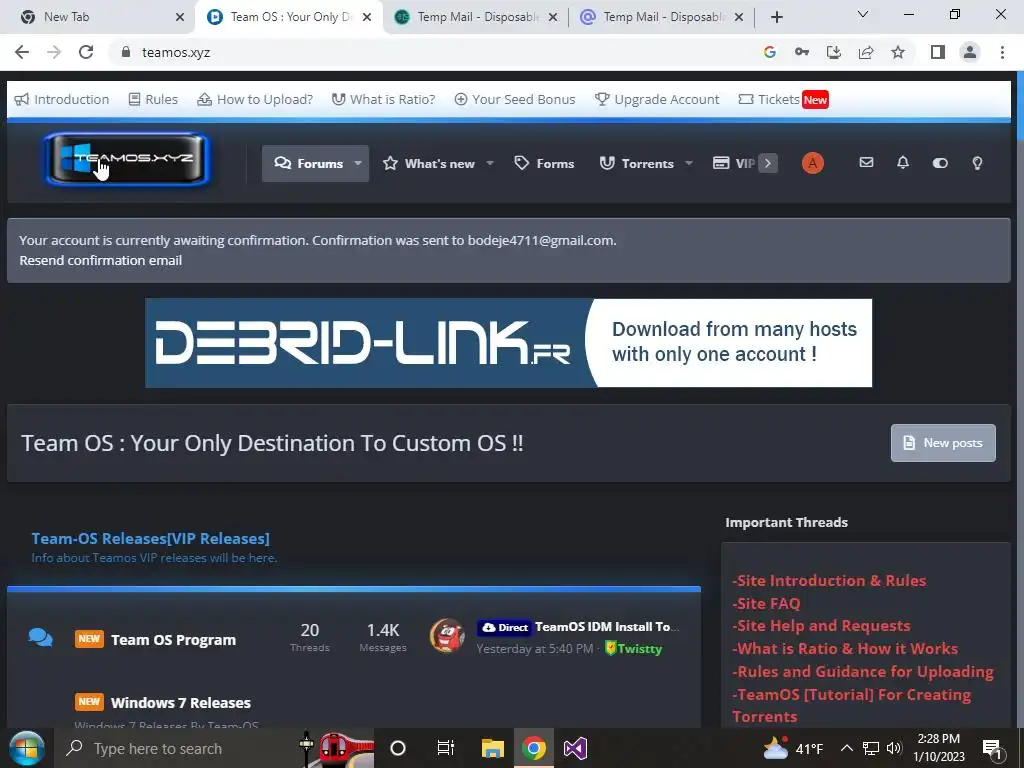Open the alerts bell icon
The image size is (1024, 768).
click(903, 163)
